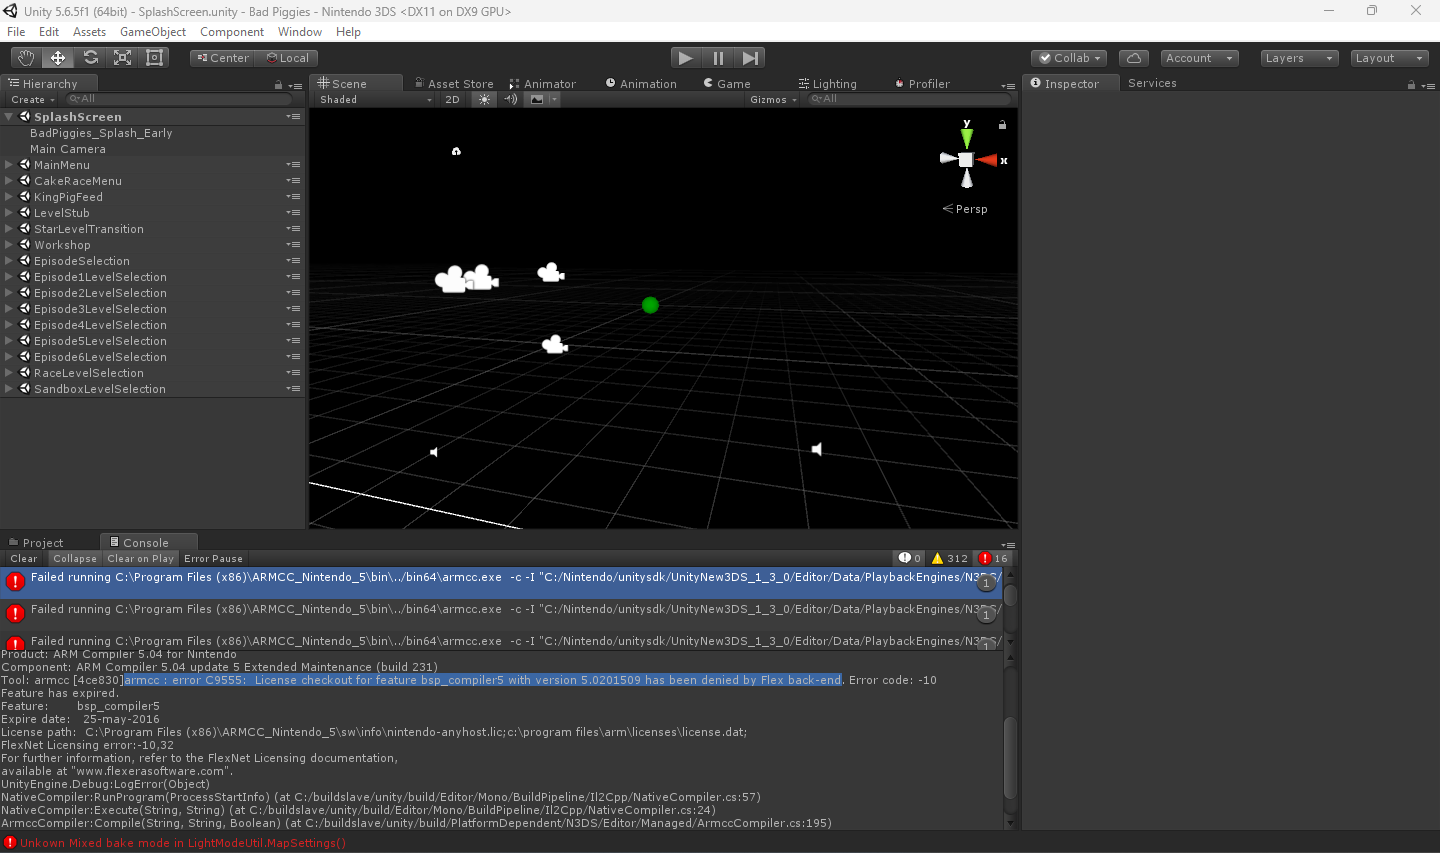This screenshot has width=1440, height=853.
Task: Click the red X axis gizmo cone
Action: pos(987,160)
